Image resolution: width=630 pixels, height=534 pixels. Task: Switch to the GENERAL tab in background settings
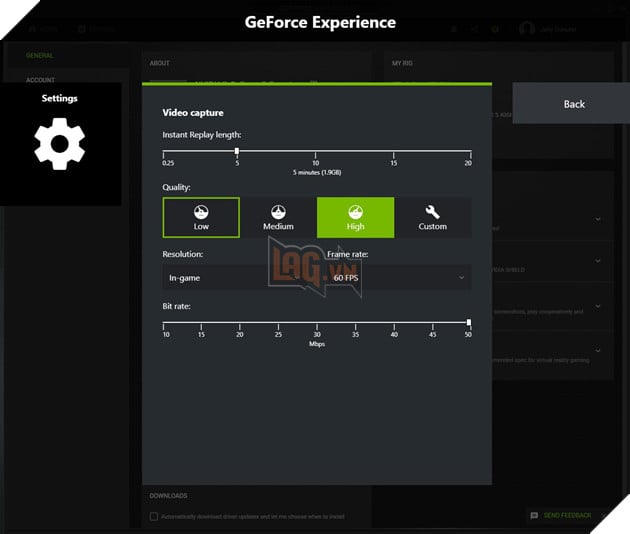pyautogui.click(x=39, y=55)
